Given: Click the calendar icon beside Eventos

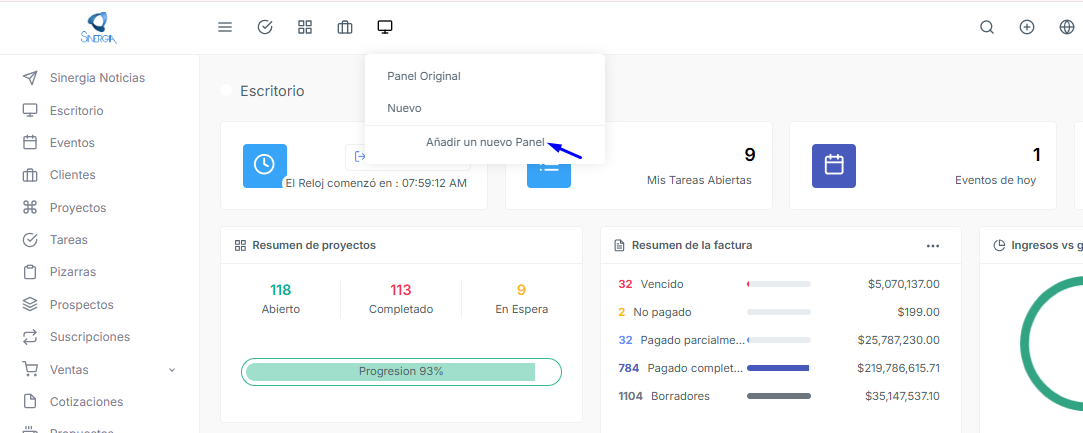Looking at the screenshot, I should 30,143.
